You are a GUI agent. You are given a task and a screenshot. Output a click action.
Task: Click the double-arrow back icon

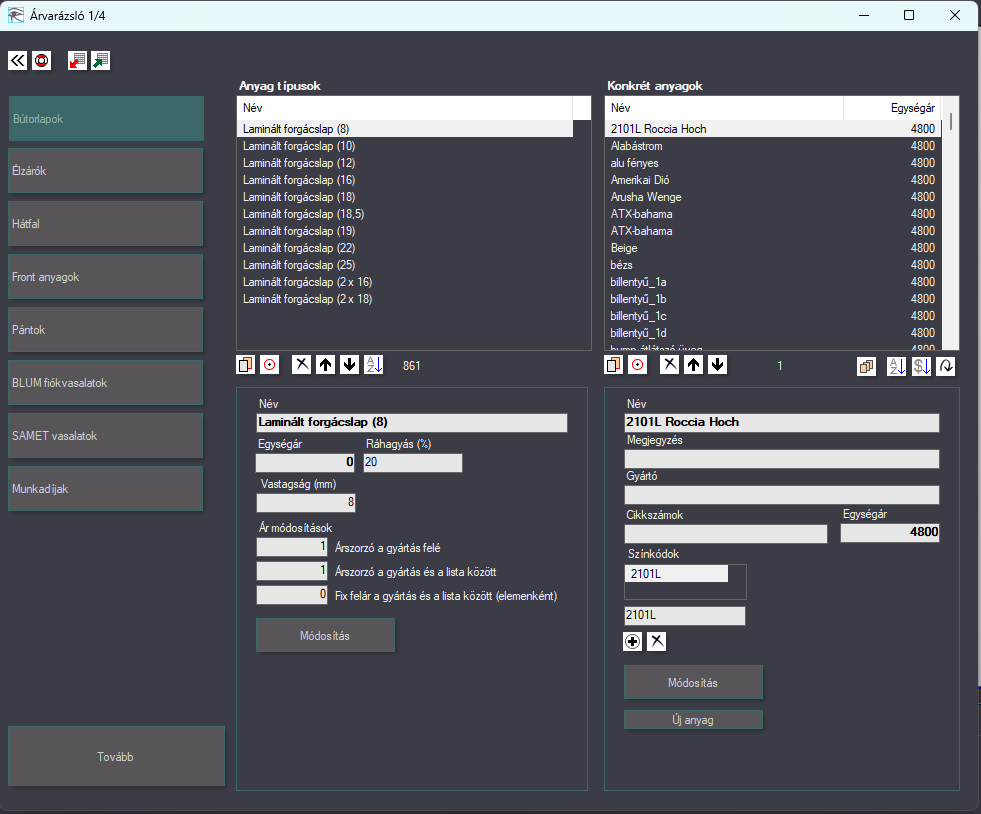18,61
